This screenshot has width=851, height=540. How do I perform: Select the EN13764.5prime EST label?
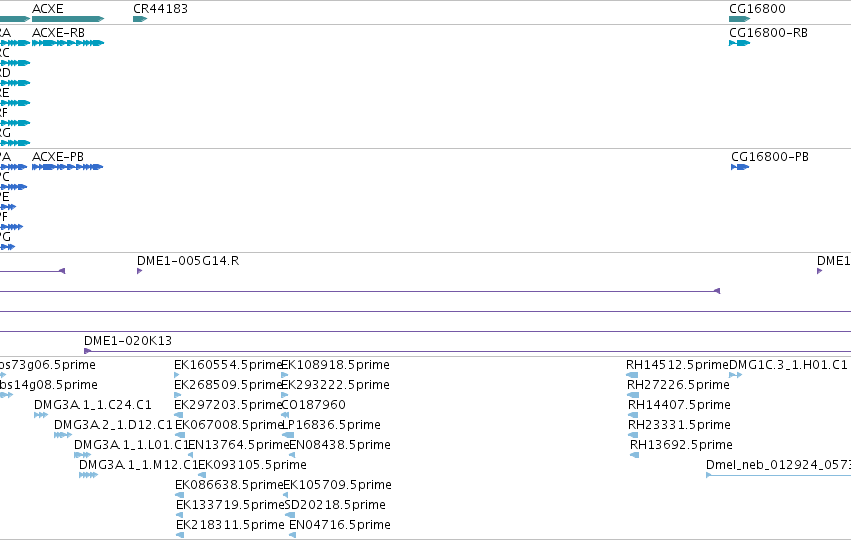[238, 445]
